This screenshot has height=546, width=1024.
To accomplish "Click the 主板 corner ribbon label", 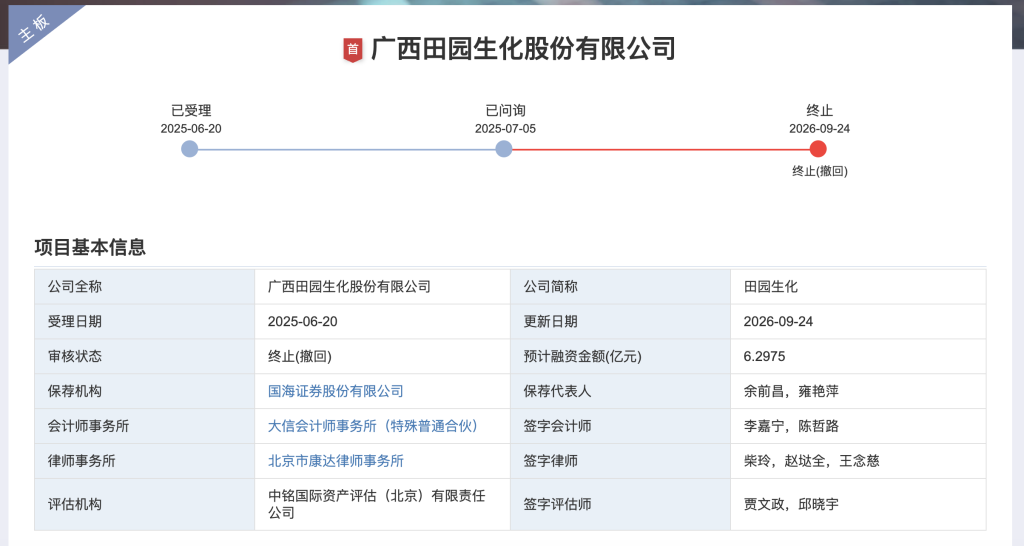I will tap(34, 28).
